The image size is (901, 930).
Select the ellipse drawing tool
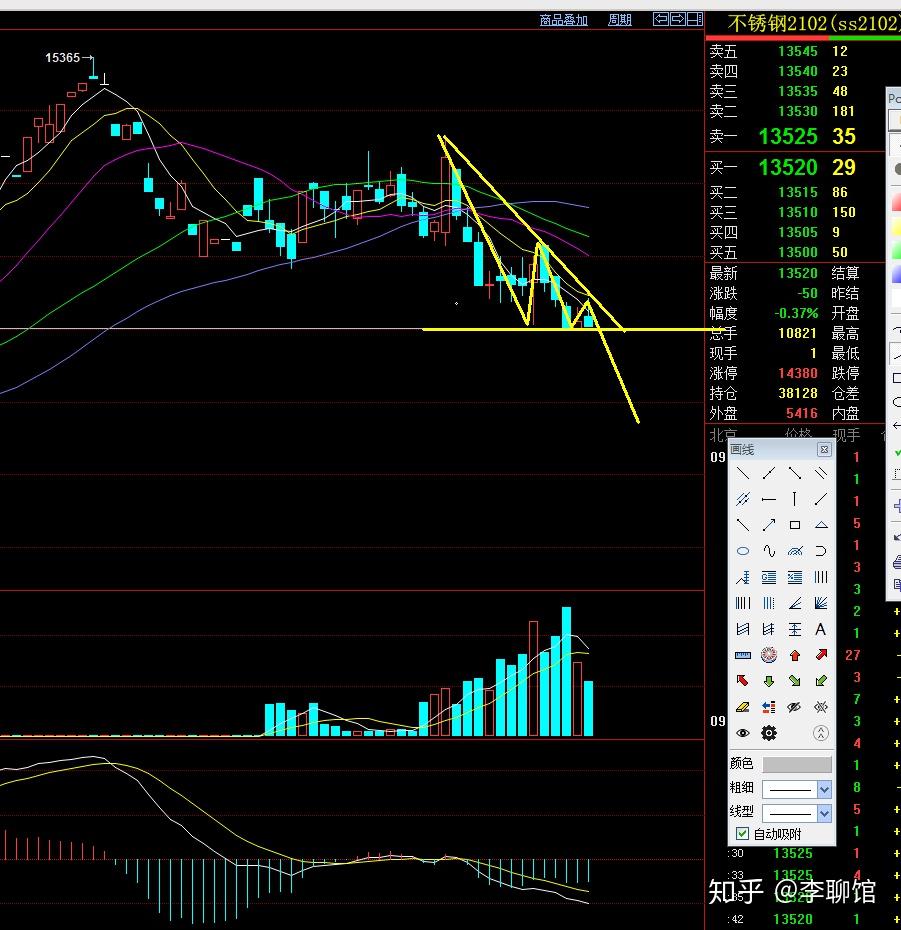[x=743, y=551]
